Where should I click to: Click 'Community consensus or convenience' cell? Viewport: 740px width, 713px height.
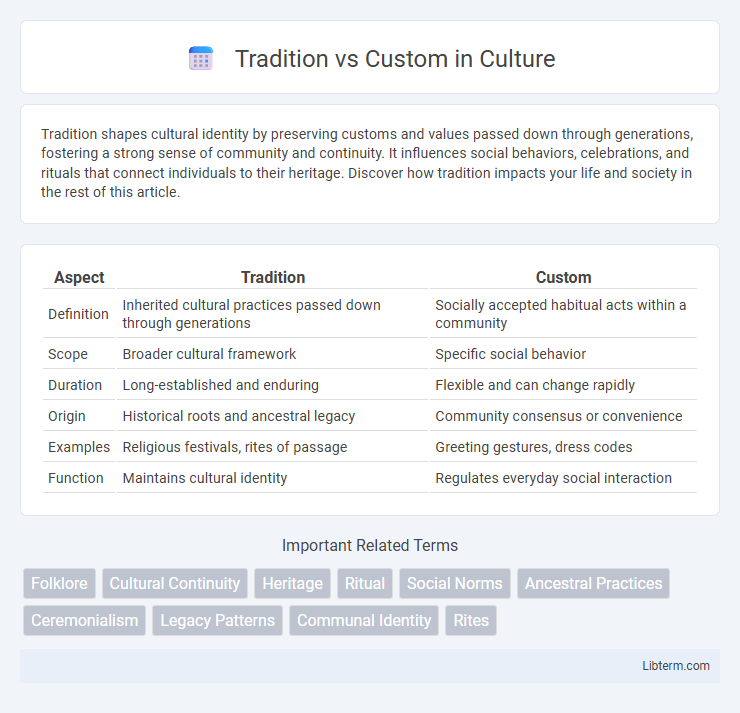[563, 416]
